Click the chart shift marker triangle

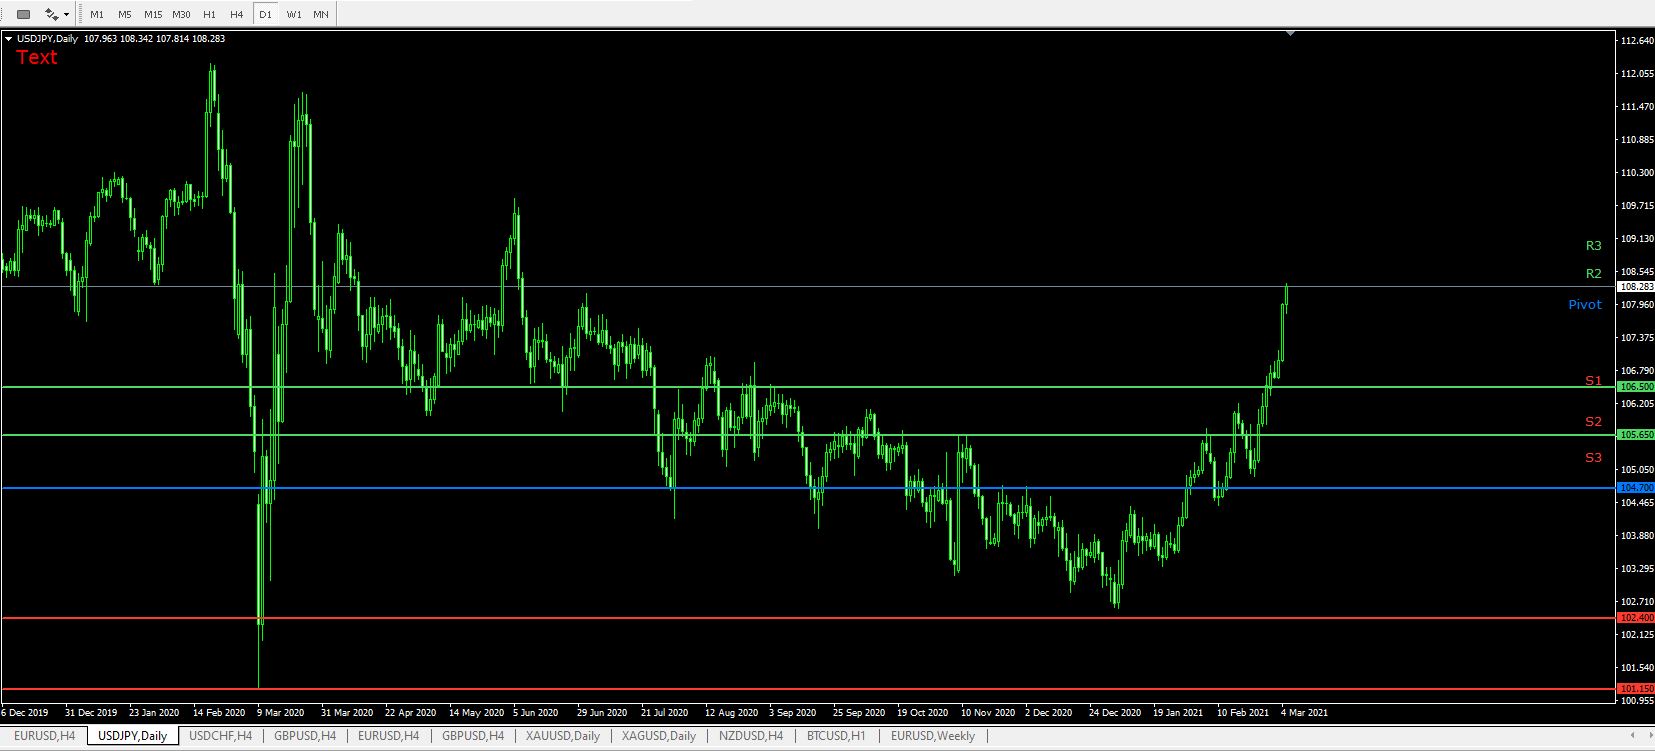pos(1290,33)
